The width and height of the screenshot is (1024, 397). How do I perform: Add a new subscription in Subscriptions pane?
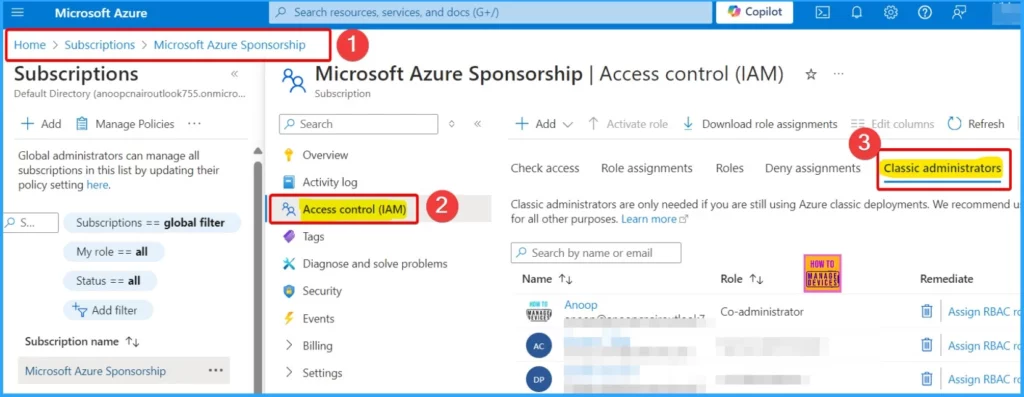[x=41, y=124]
